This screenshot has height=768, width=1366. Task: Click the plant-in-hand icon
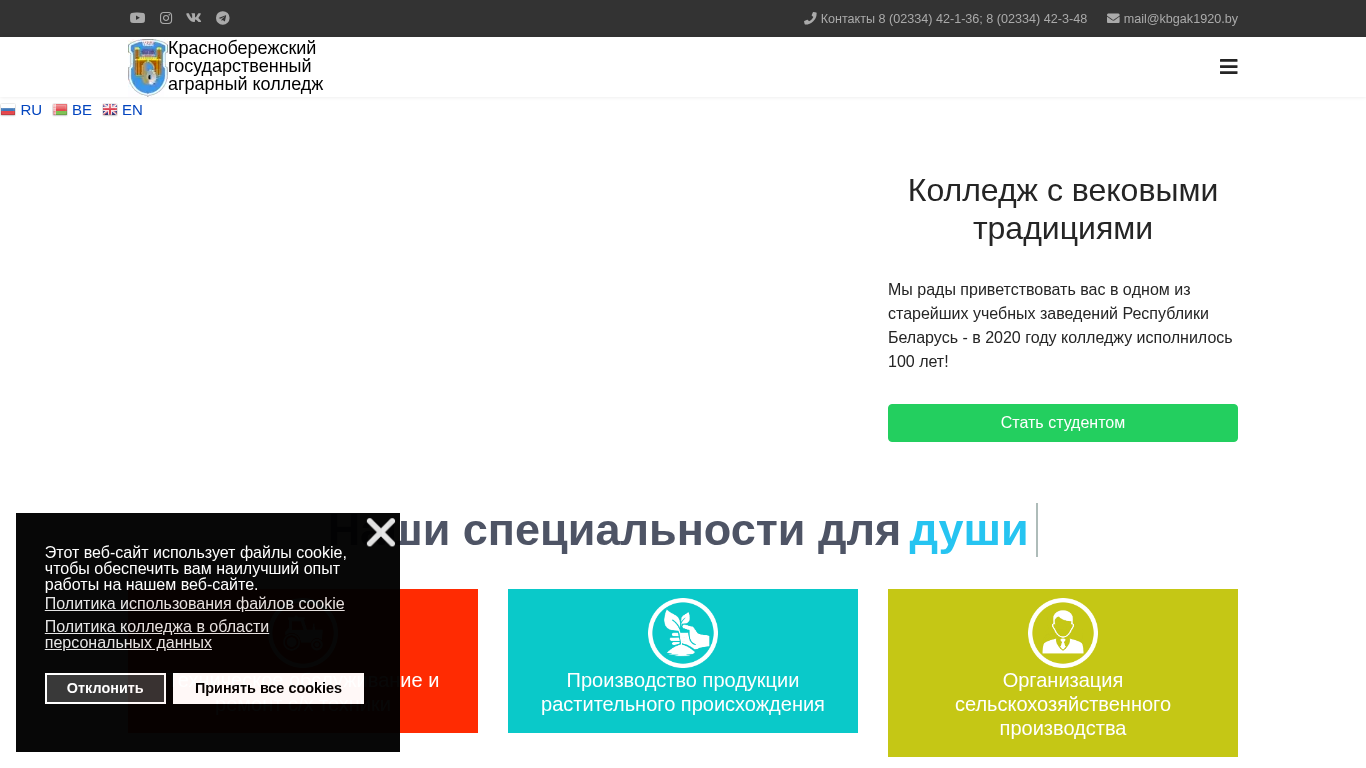(683, 633)
